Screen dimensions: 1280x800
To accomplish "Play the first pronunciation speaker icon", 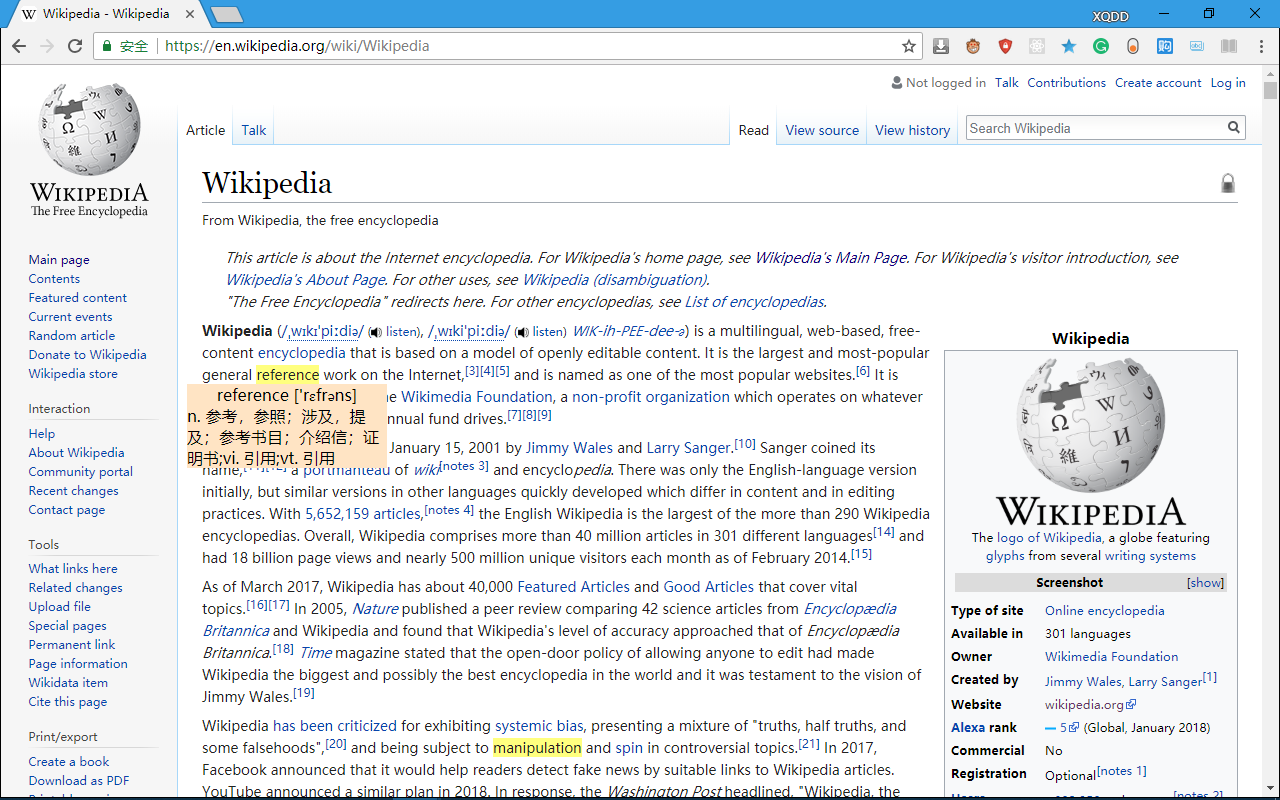I will point(375,332).
